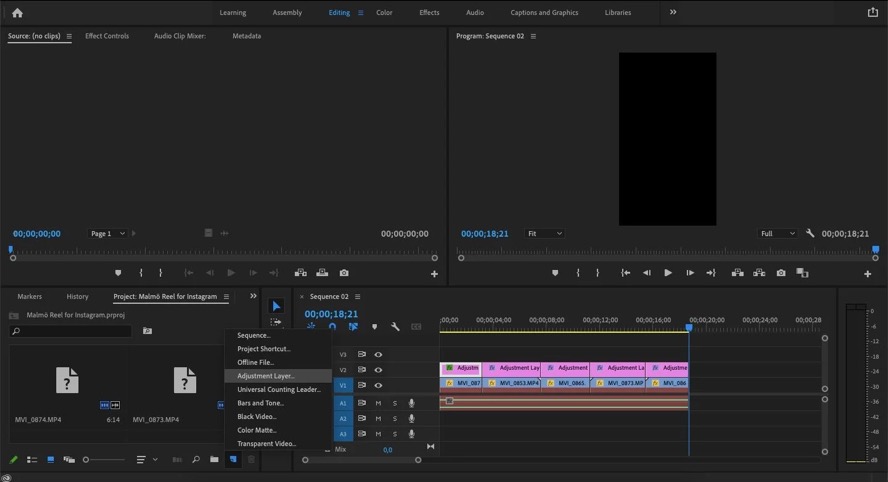The image size is (888, 482).
Task: Mute audio track A2
Action: 378,419
